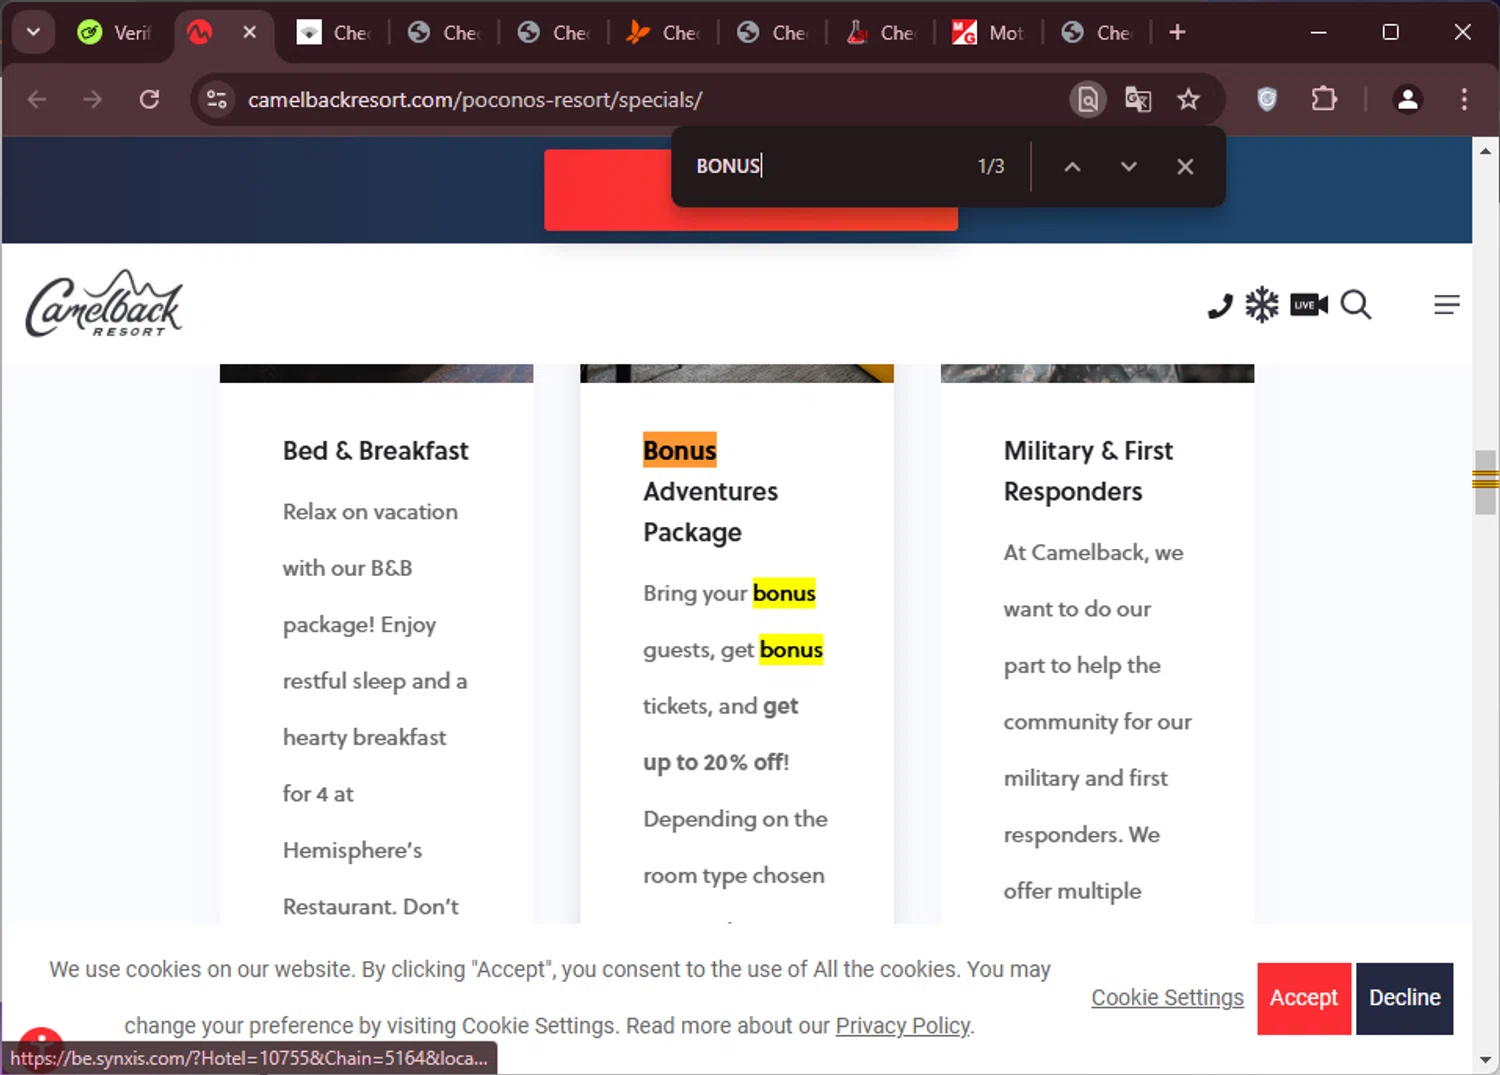
Task: Click the text 'At Camelback, we'
Action: 1093,553
